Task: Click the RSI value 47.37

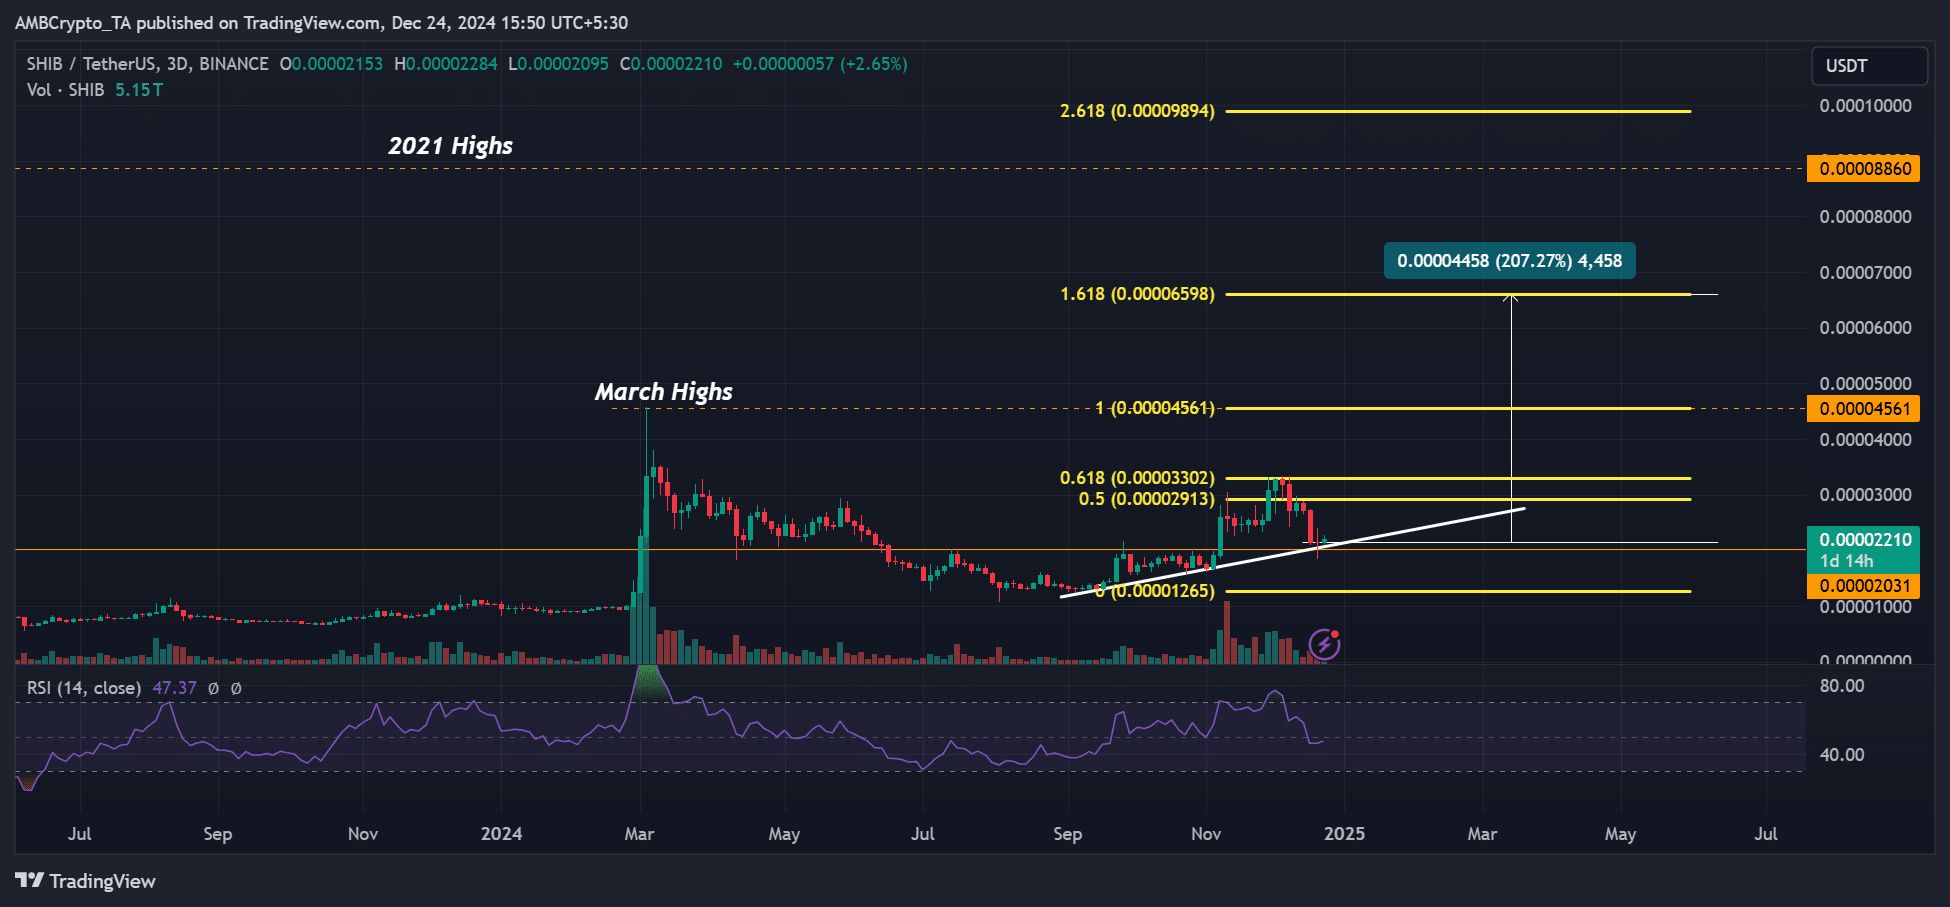Action: click(x=174, y=688)
